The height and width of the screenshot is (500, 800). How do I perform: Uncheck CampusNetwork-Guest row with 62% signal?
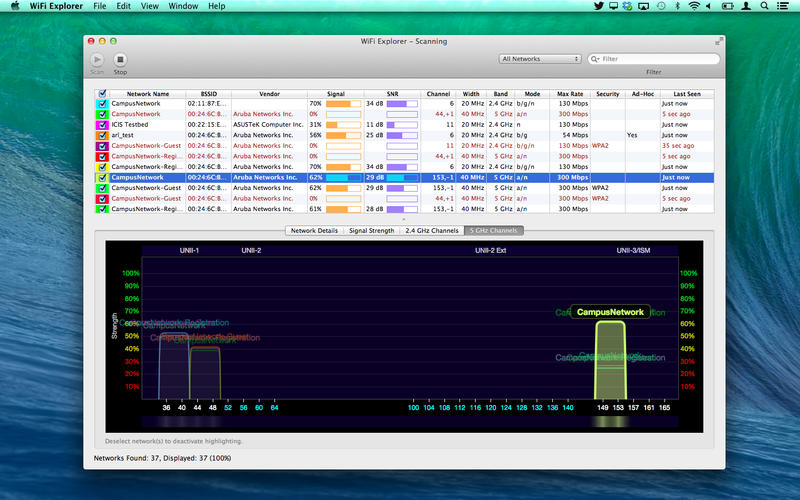102,188
